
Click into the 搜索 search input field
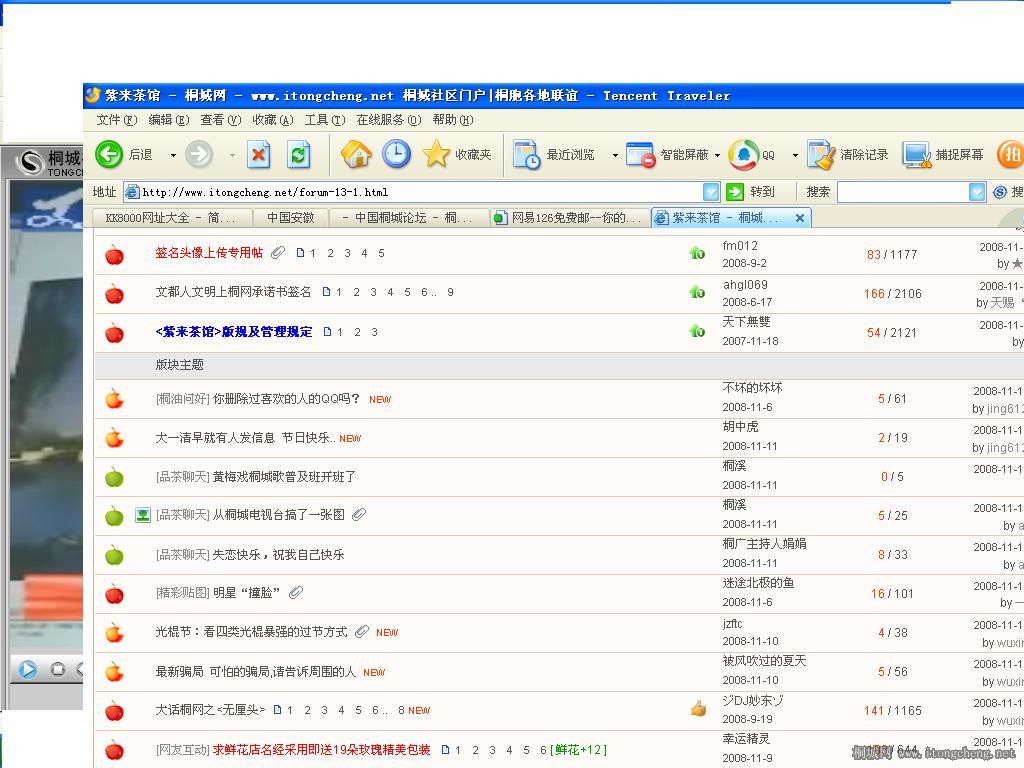pos(902,192)
